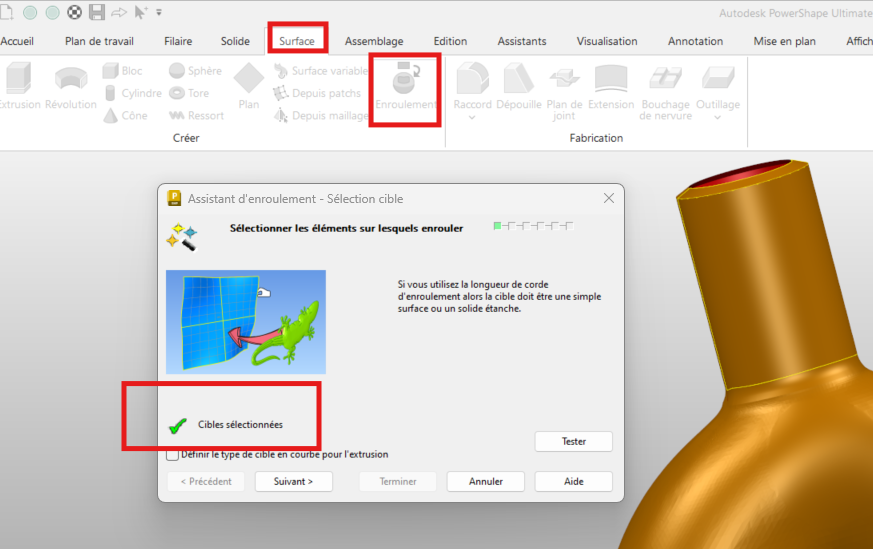
Task: Create a Ressort primitive
Action: [x=196, y=115]
